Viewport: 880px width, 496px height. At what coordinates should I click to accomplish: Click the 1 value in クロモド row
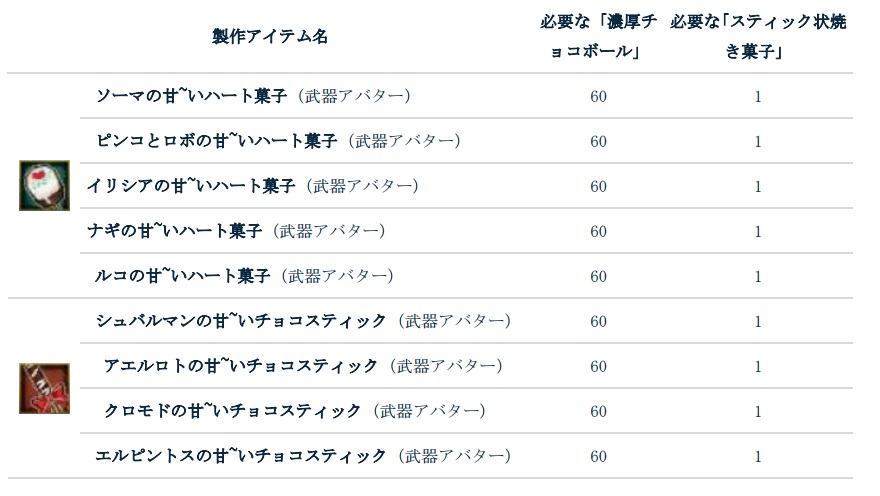point(758,412)
